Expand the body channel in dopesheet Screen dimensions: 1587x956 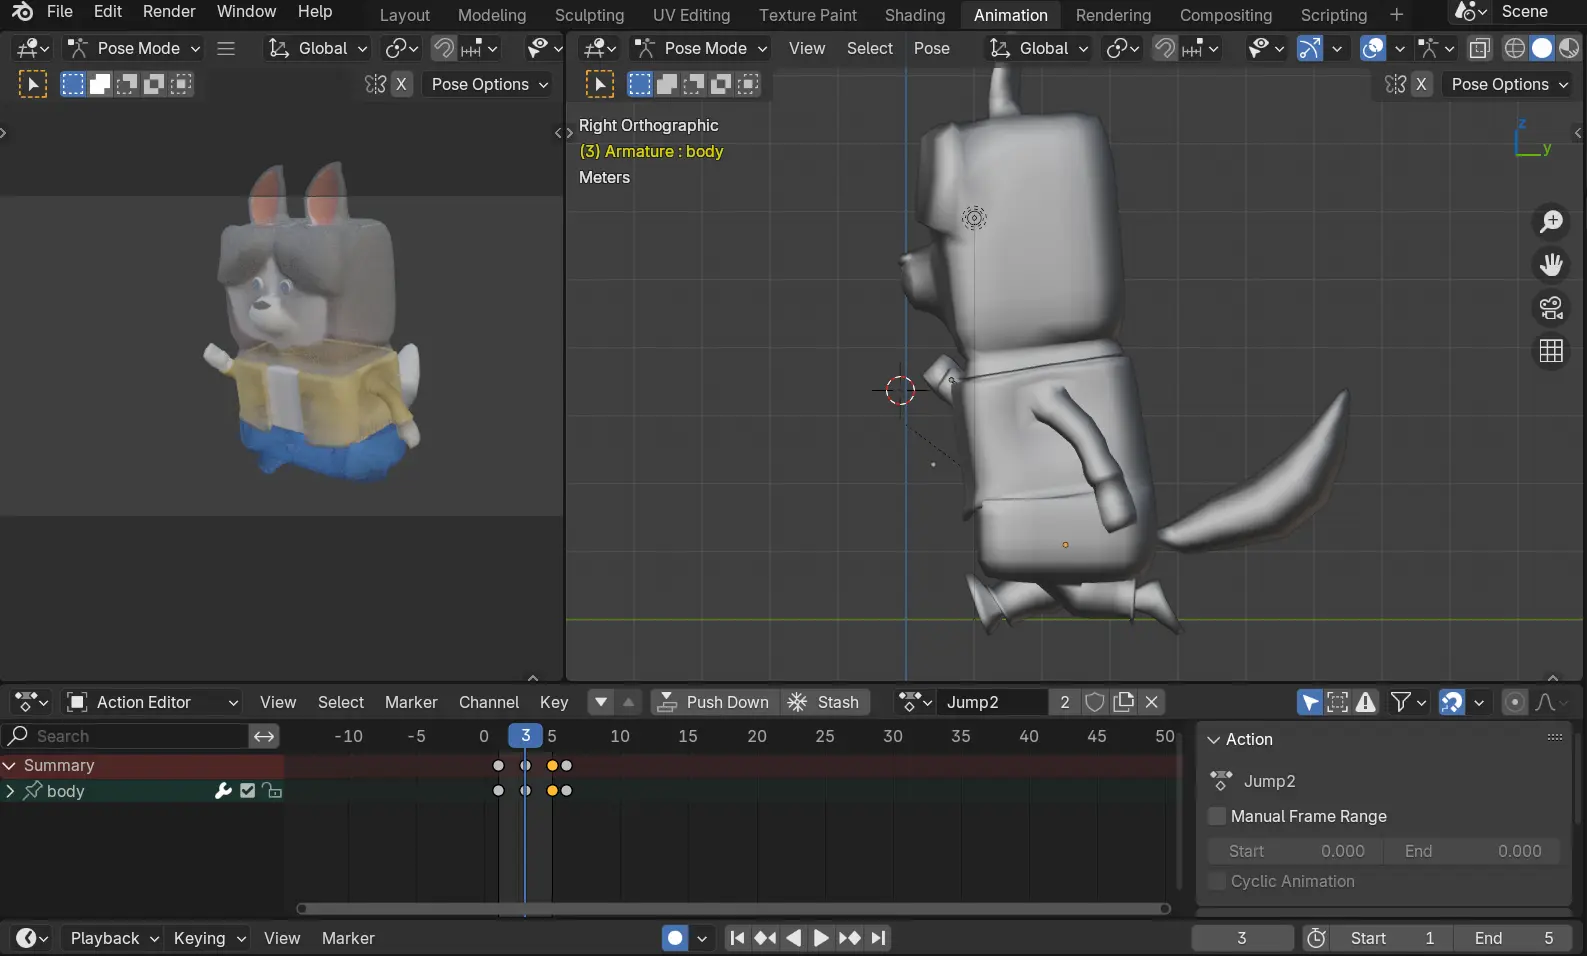(10, 791)
